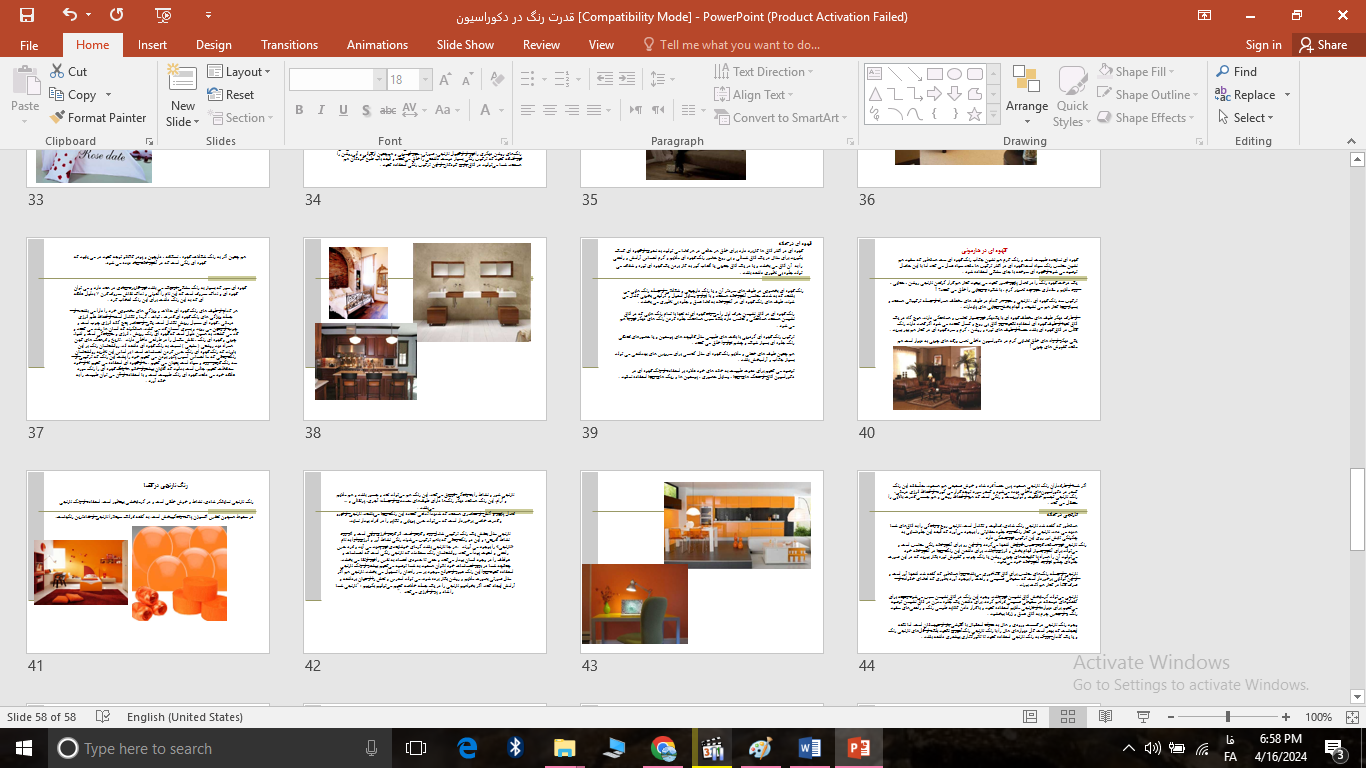This screenshot has width=1366, height=768.
Task: Switch to Normal view in status bar
Action: [x=1030, y=717]
